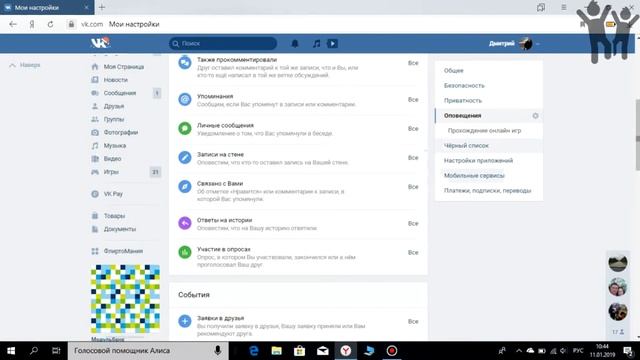
Task: Open the Mail app in taskbar
Action: [x=323, y=351]
